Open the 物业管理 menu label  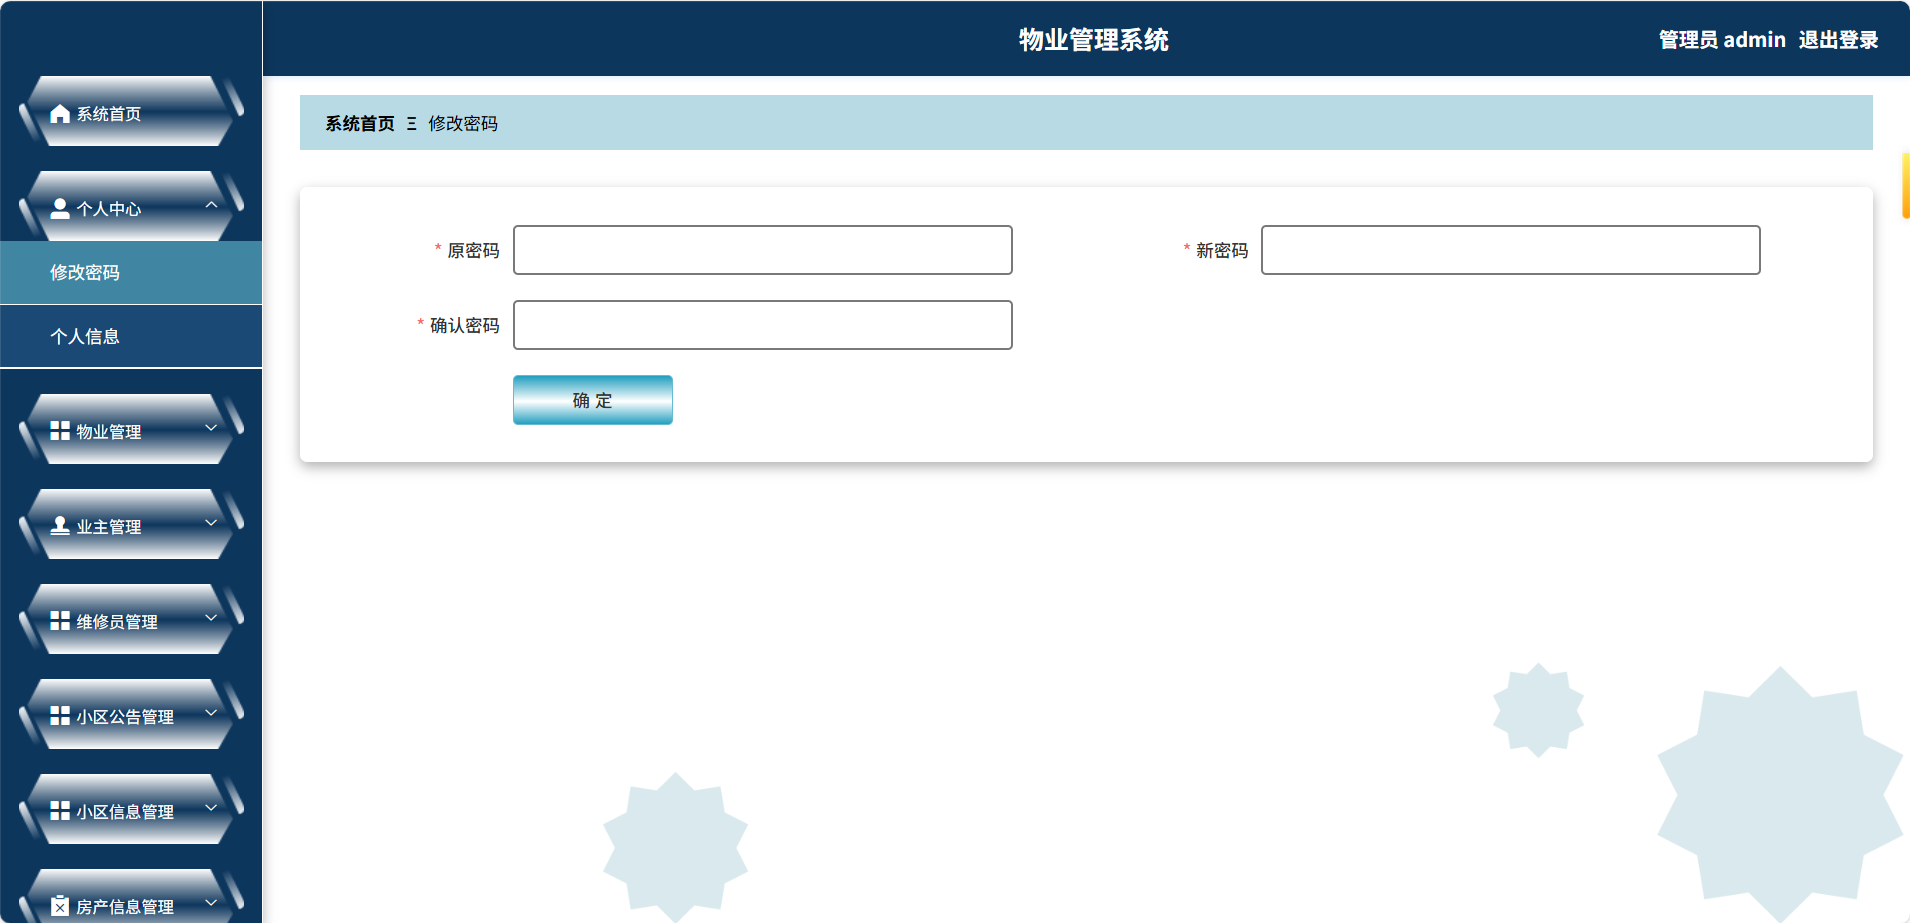click(109, 431)
